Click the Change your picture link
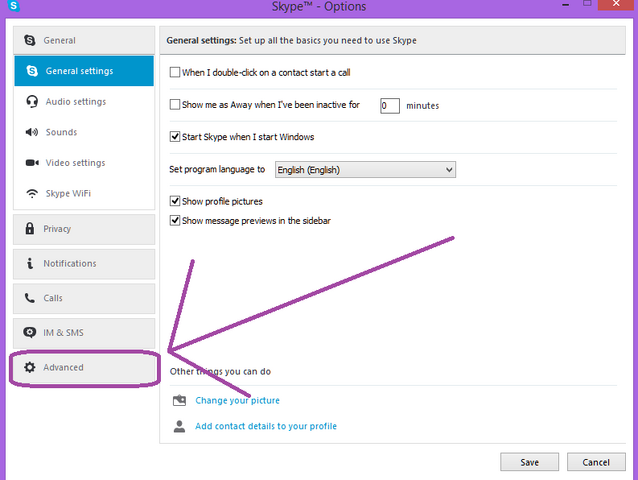The height and width of the screenshot is (480, 638). coord(237,400)
